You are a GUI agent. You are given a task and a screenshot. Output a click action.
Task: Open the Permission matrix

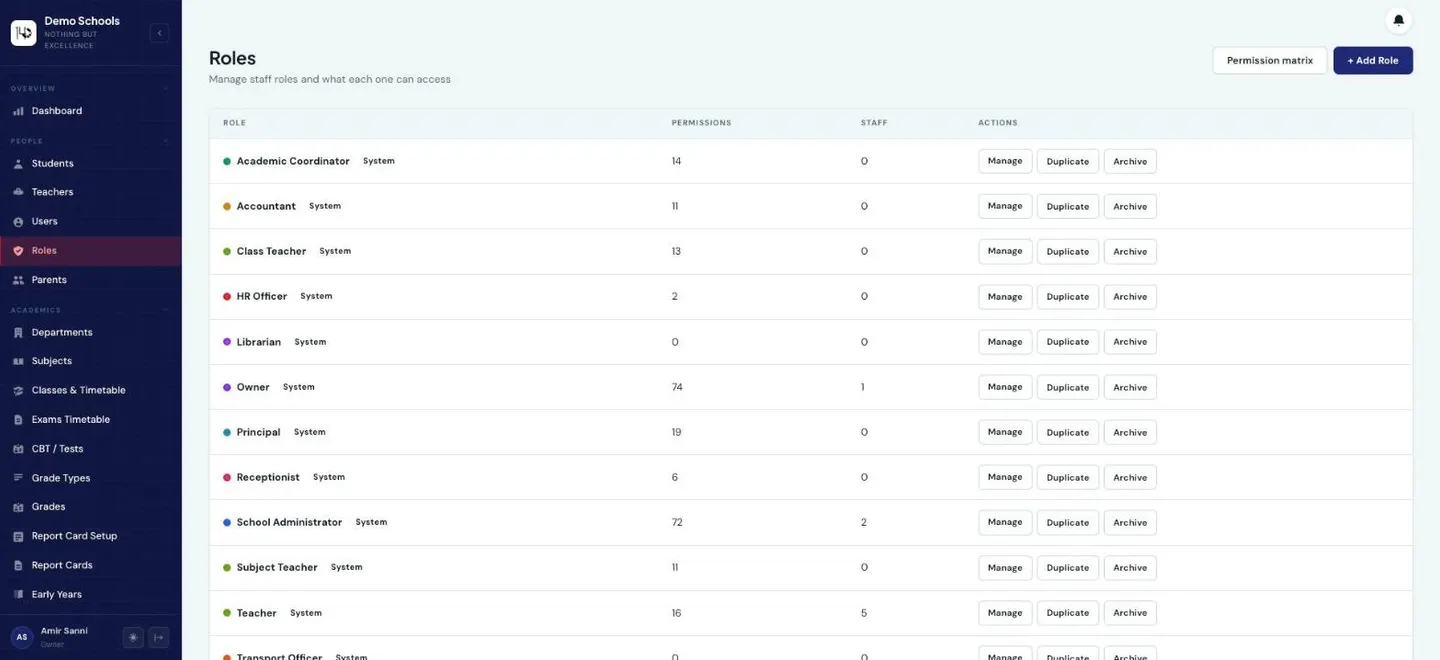click(x=1270, y=60)
